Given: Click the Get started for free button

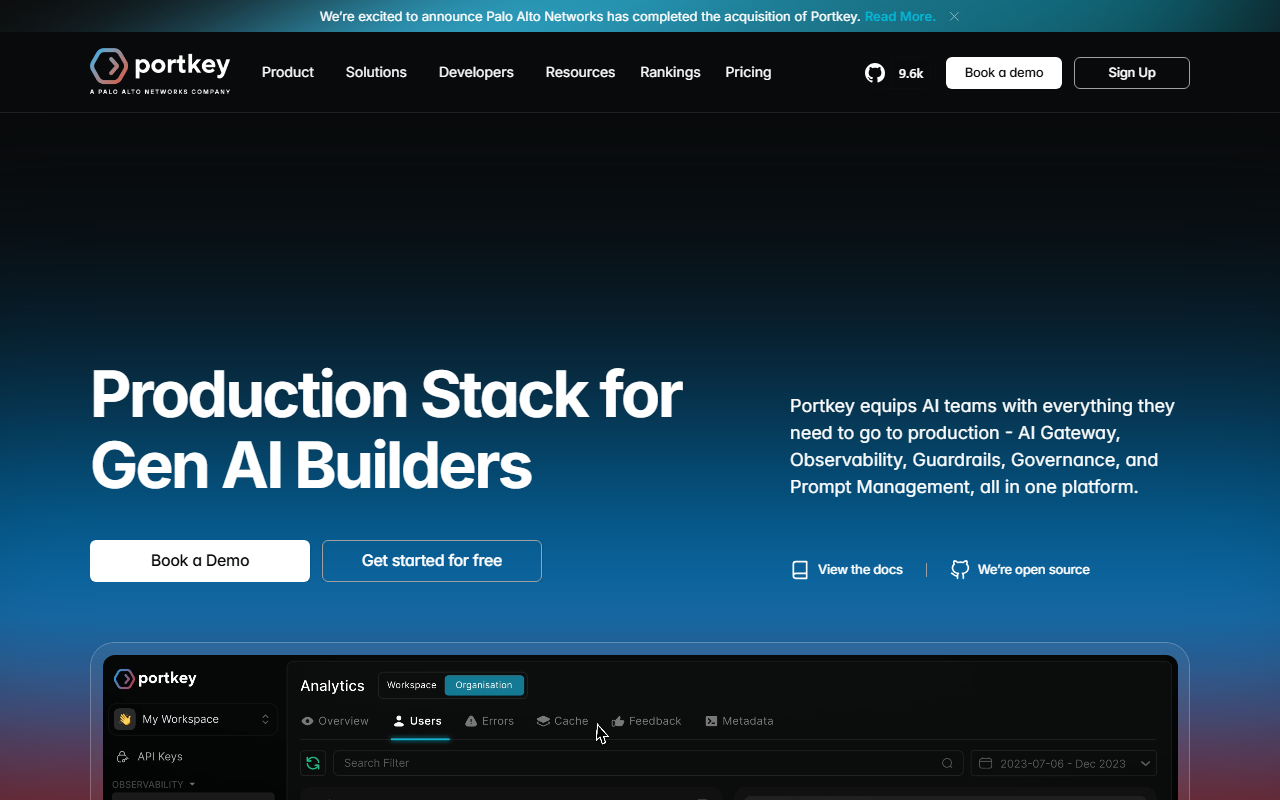Looking at the screenshot, I should pyautogui.click(x=432, y=561).
